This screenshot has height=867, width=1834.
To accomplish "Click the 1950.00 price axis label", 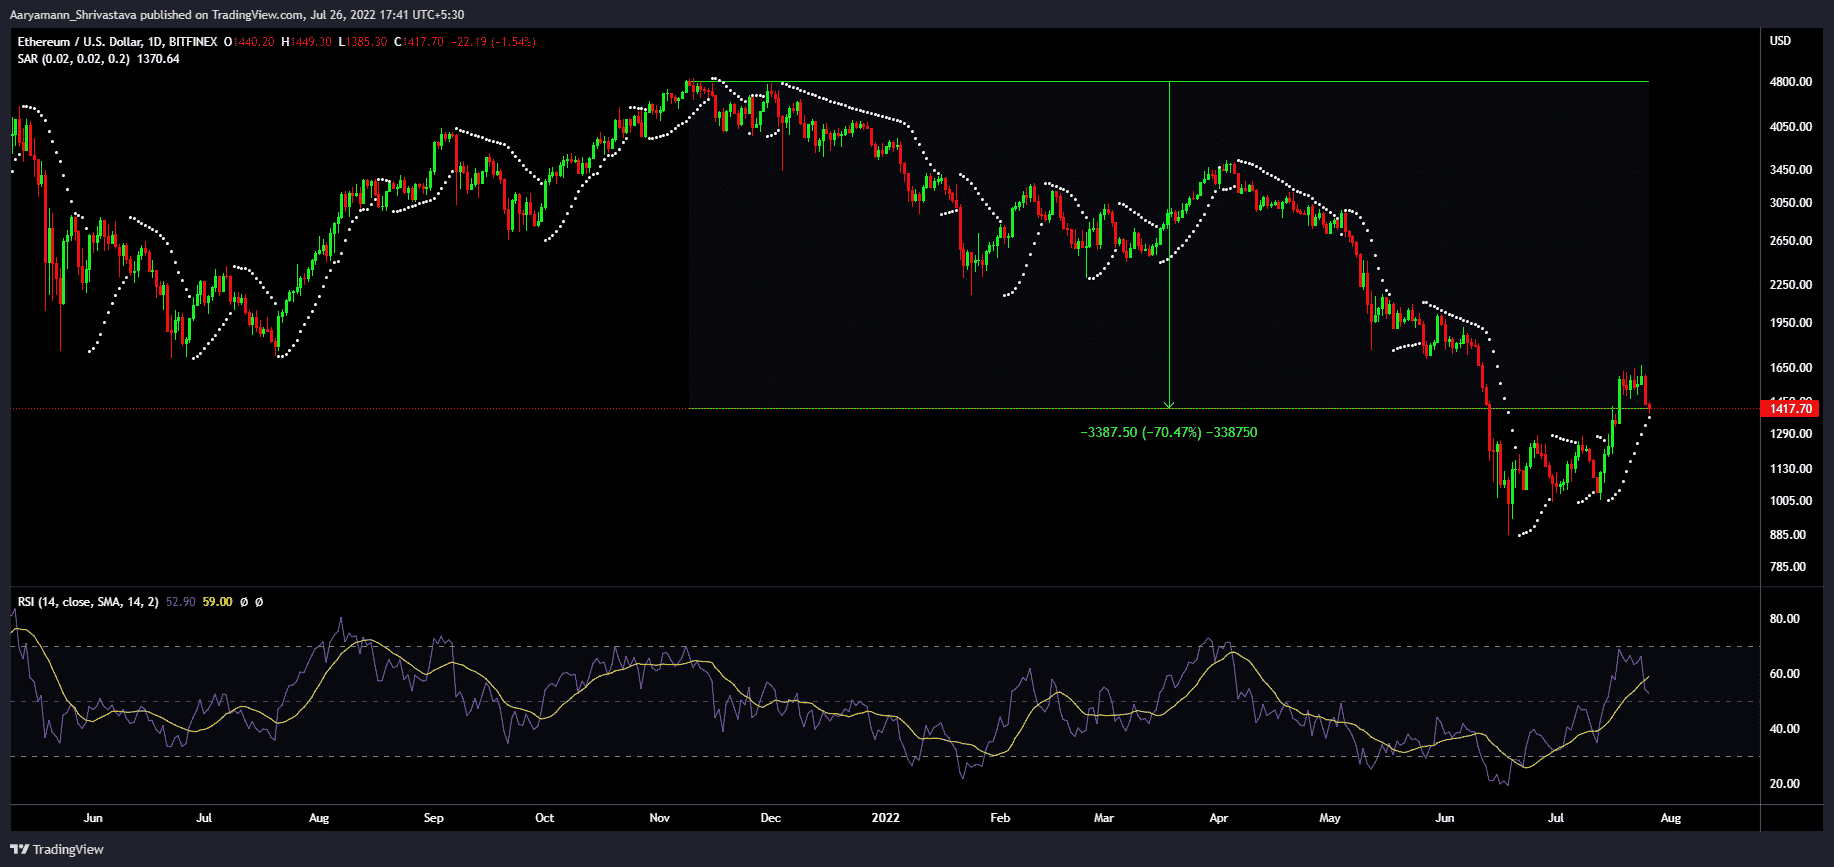I will pyautogui.click(x=1790, y=323).
